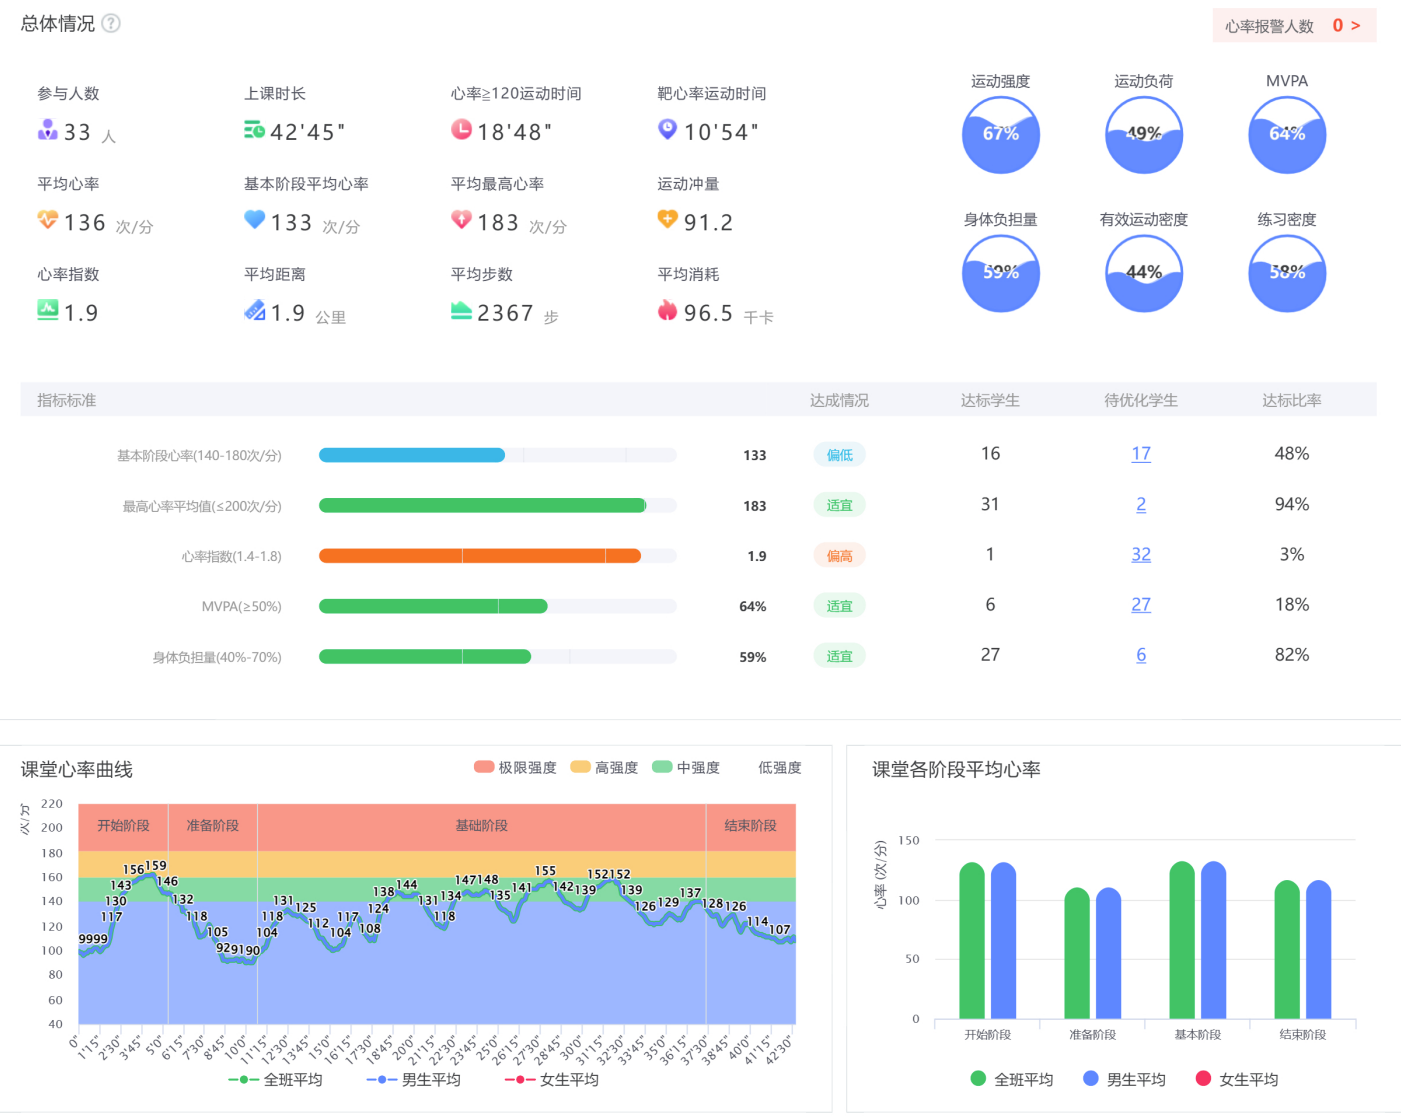Open the 心率报警人数 alert list
Screen dimensions: 1401x1116
[x=1294, y=26]
